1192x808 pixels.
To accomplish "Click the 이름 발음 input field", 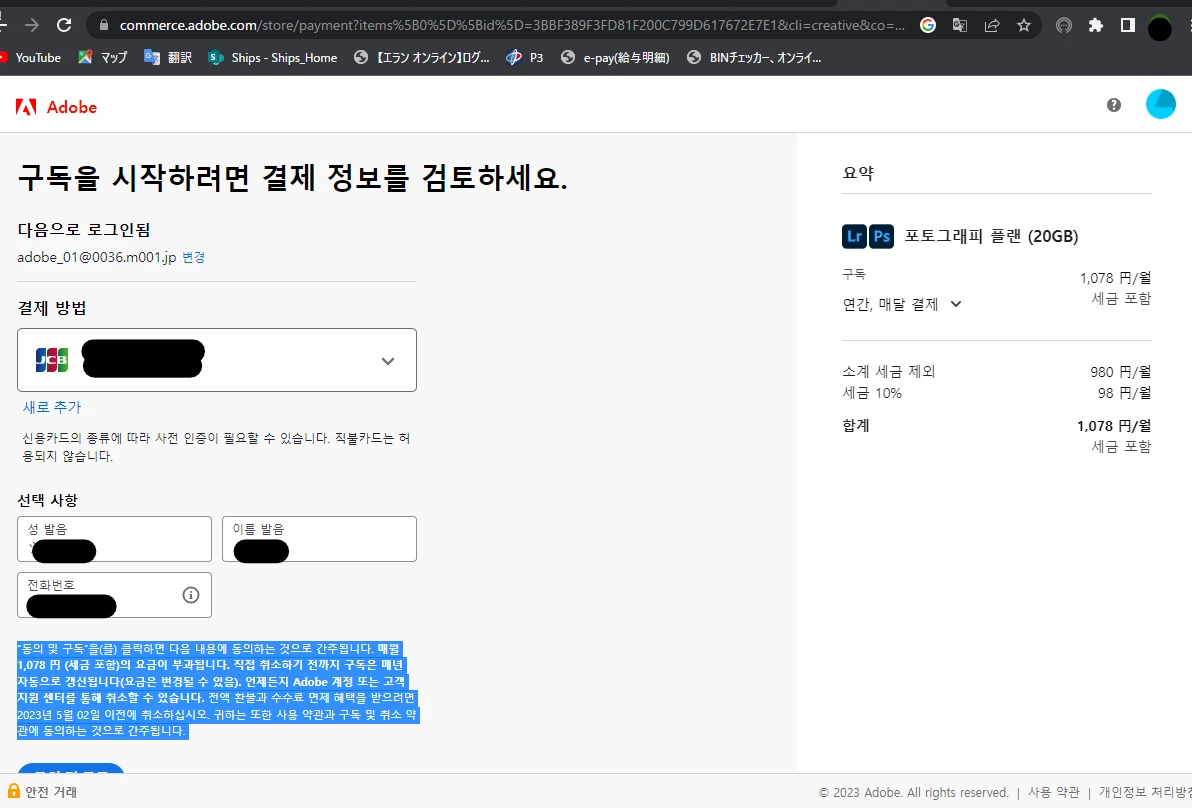I will point(319,539).
